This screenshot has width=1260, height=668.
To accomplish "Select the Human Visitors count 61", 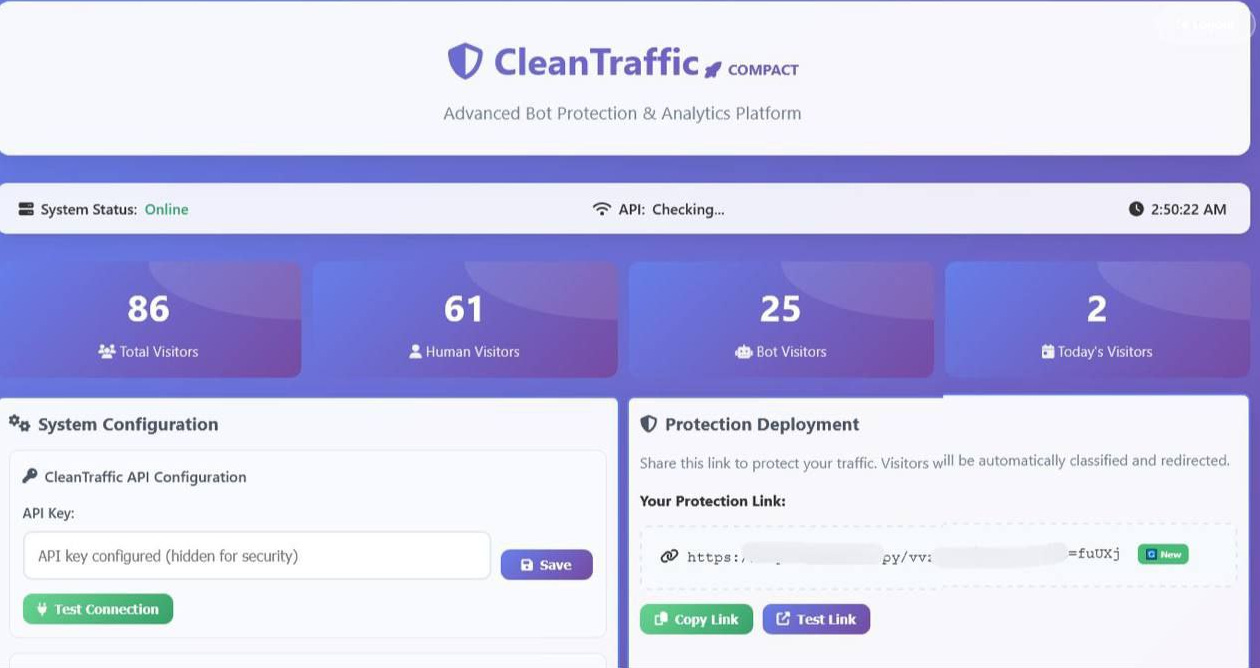I will pyautogui.click(x=464, y=309).
